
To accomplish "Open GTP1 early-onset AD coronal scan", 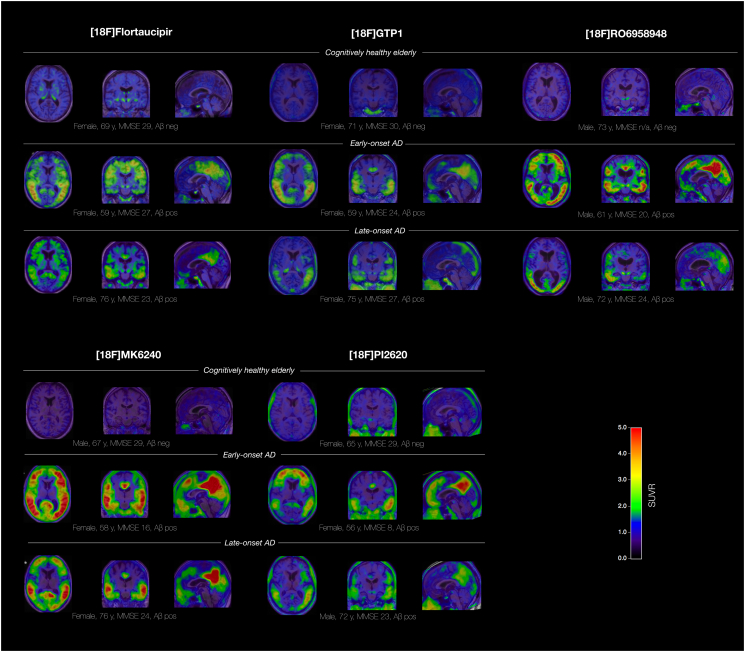I will point(372,179).
